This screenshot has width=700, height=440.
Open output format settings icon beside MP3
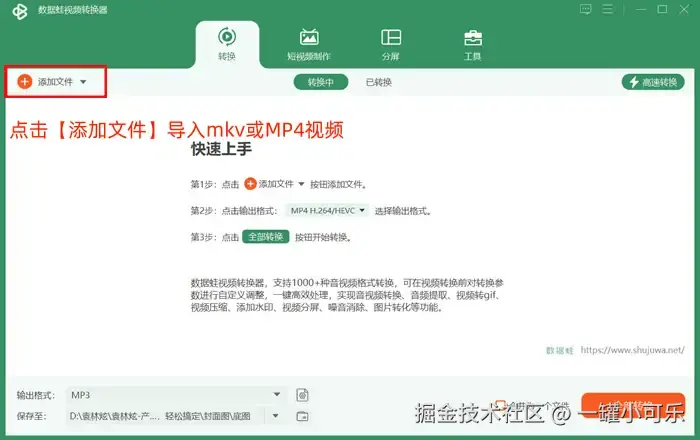coord(302,395)
